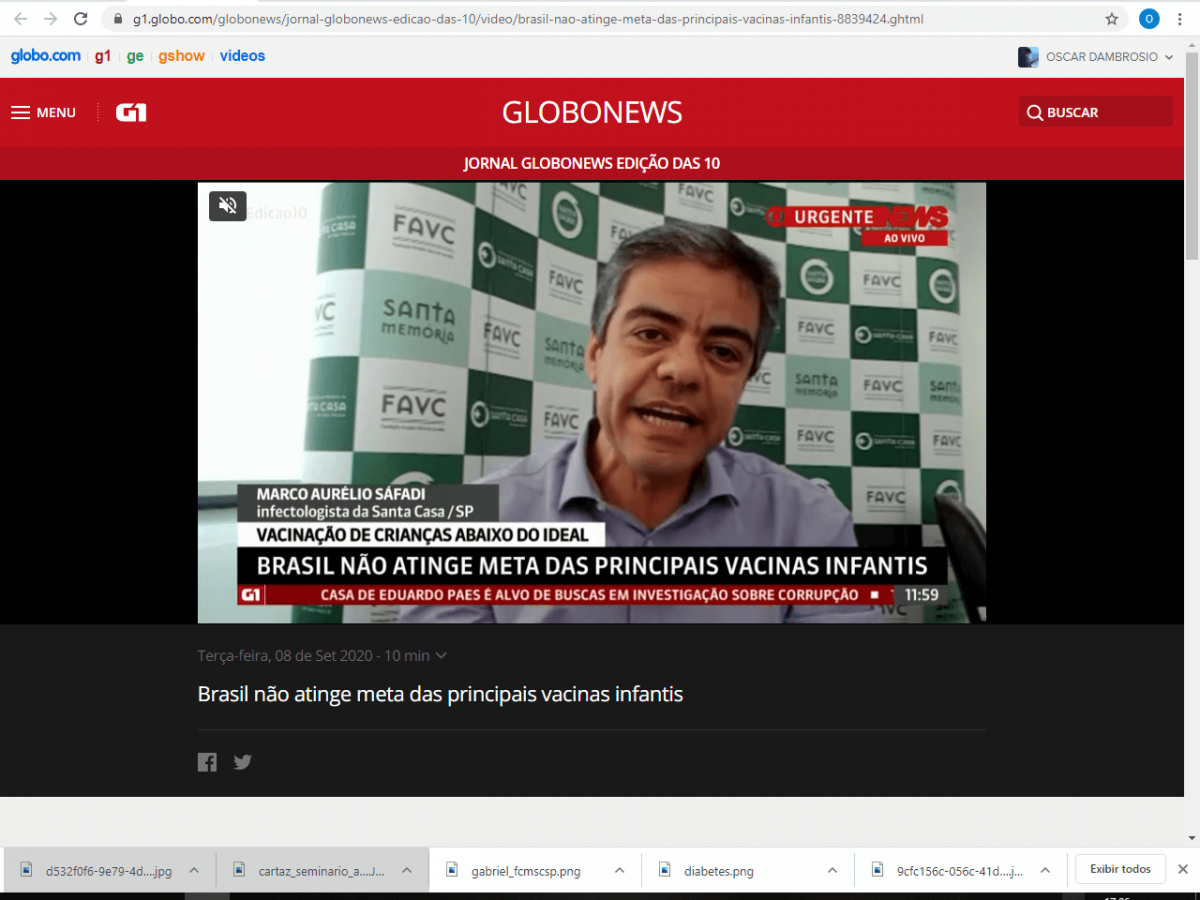Expand options for the 9cfc156c download
The image size is (1200, 900).
point(1045,870)
